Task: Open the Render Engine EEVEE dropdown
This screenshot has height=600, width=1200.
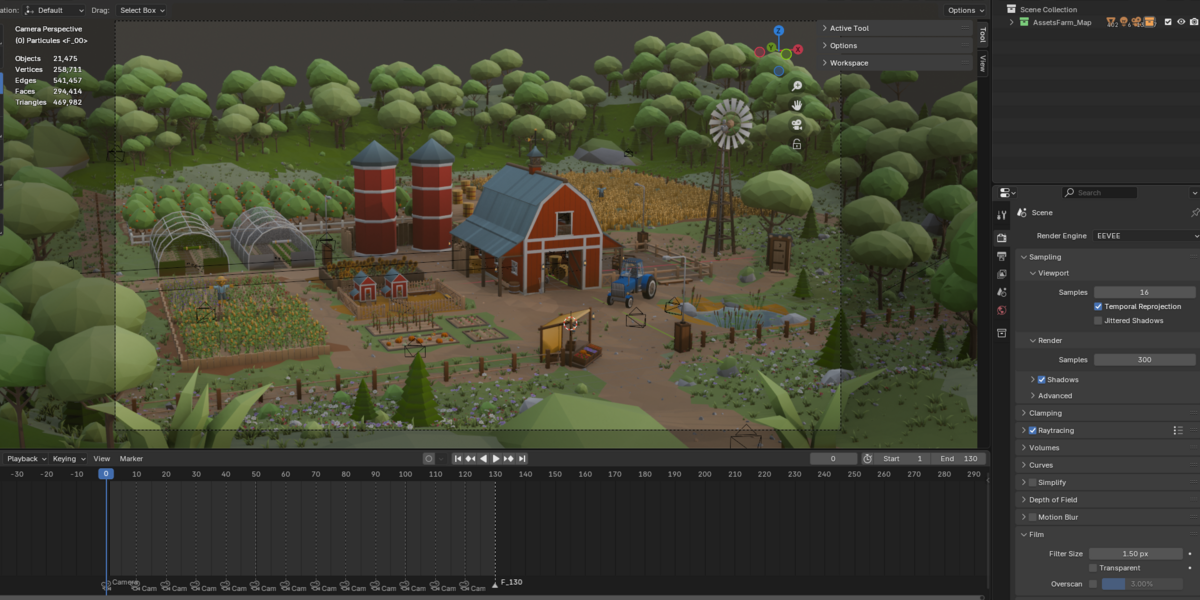Action: click(1146, 236)
